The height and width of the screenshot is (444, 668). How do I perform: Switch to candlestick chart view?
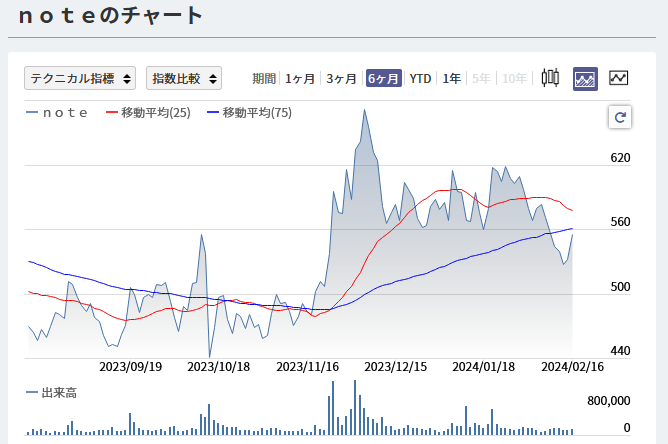tap(550, 78)
